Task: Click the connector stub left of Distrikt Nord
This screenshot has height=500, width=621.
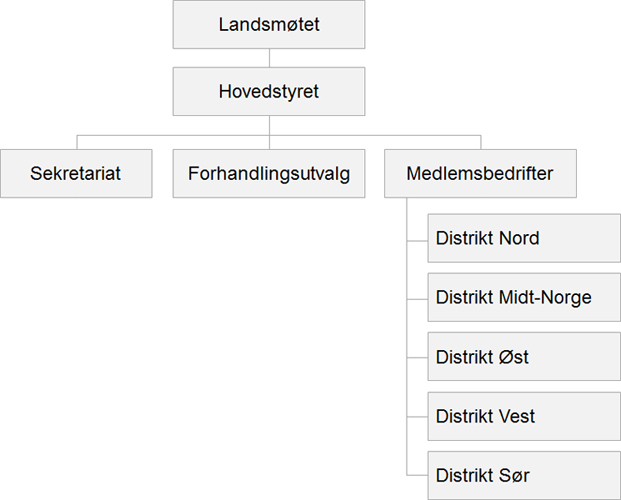Action: (x=417, y=240)
